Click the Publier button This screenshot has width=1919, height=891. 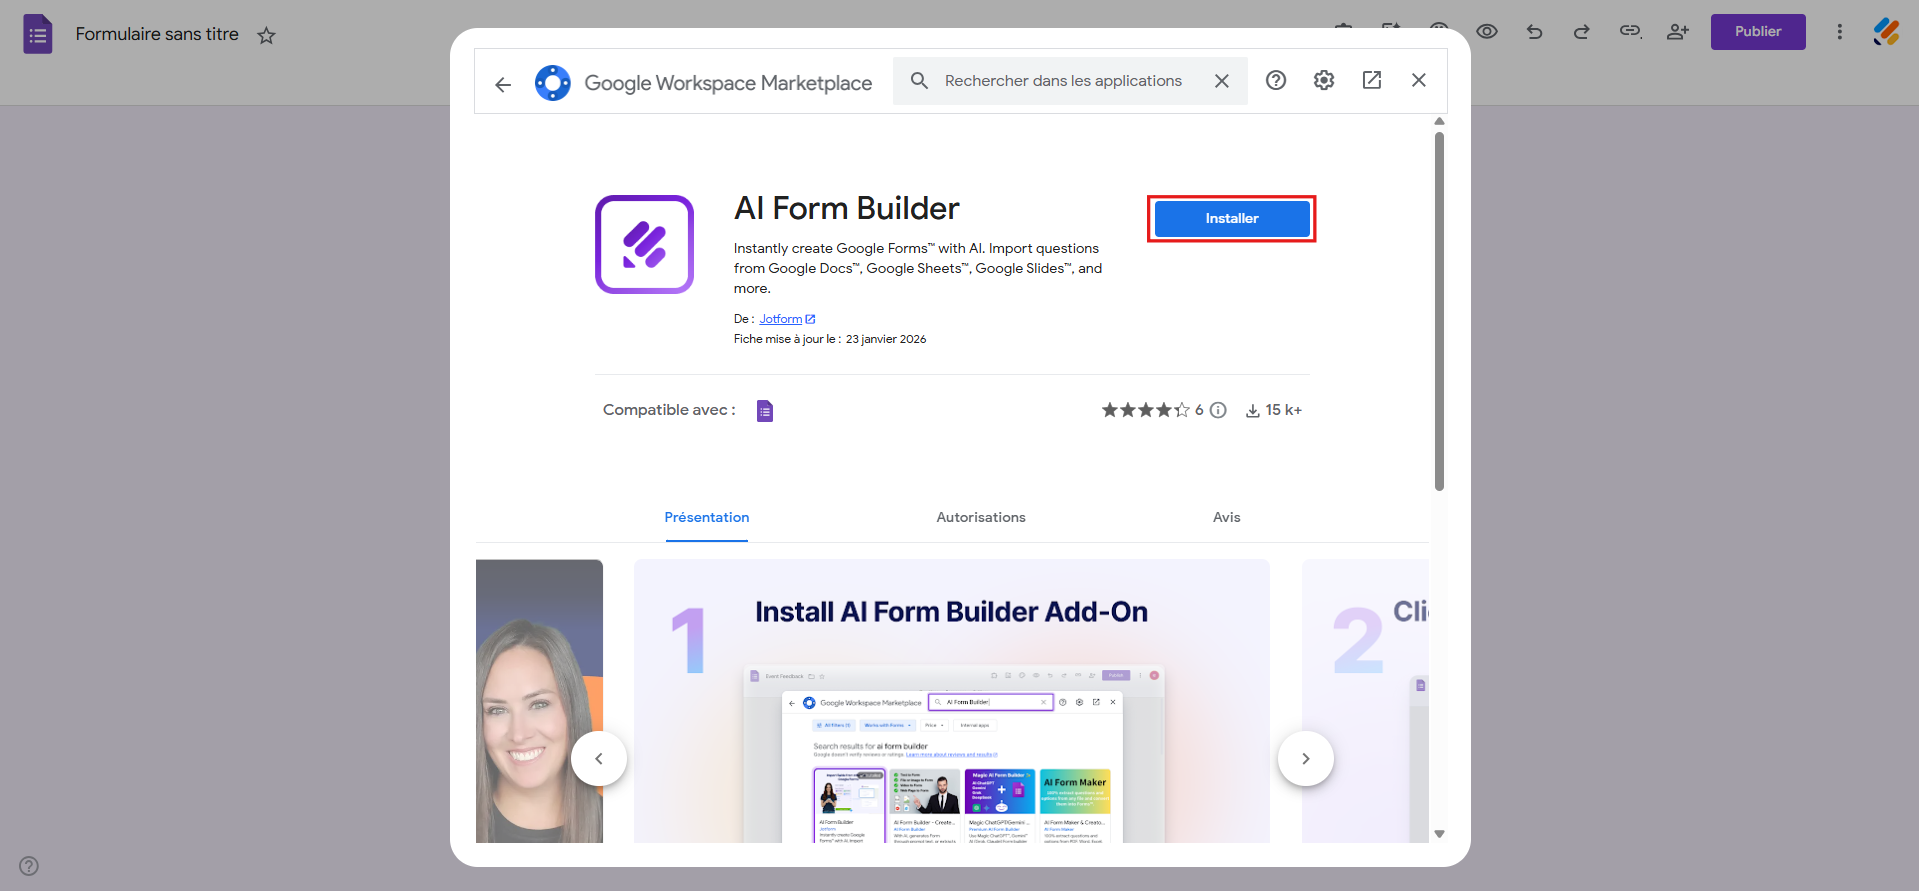tap(1758, 32)
